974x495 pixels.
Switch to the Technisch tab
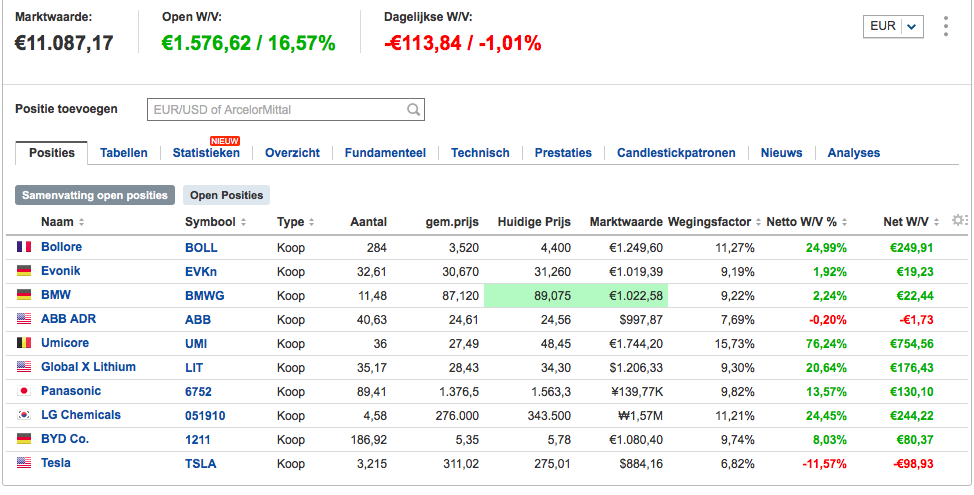click(x=480, y=153)
